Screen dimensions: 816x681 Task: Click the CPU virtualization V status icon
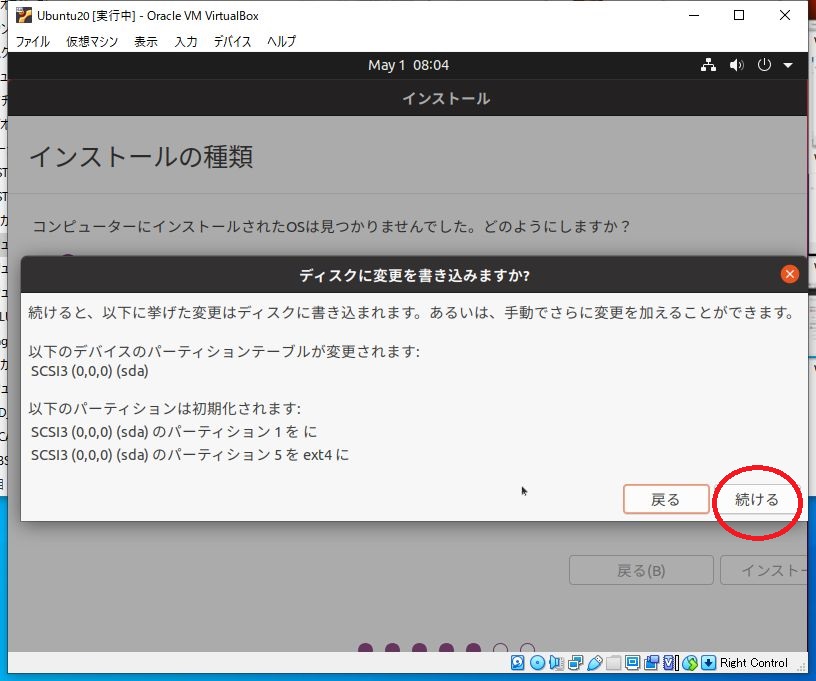click(x=670, y=662)
